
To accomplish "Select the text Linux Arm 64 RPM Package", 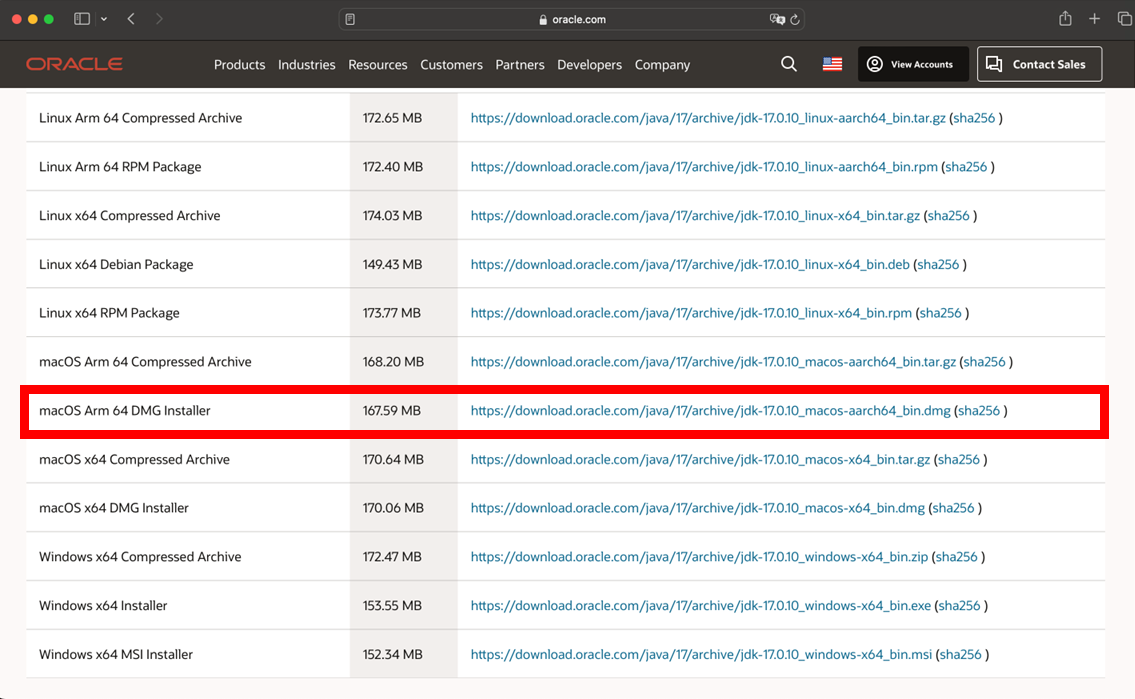I will pyautogui.click(x=120, y=166).
